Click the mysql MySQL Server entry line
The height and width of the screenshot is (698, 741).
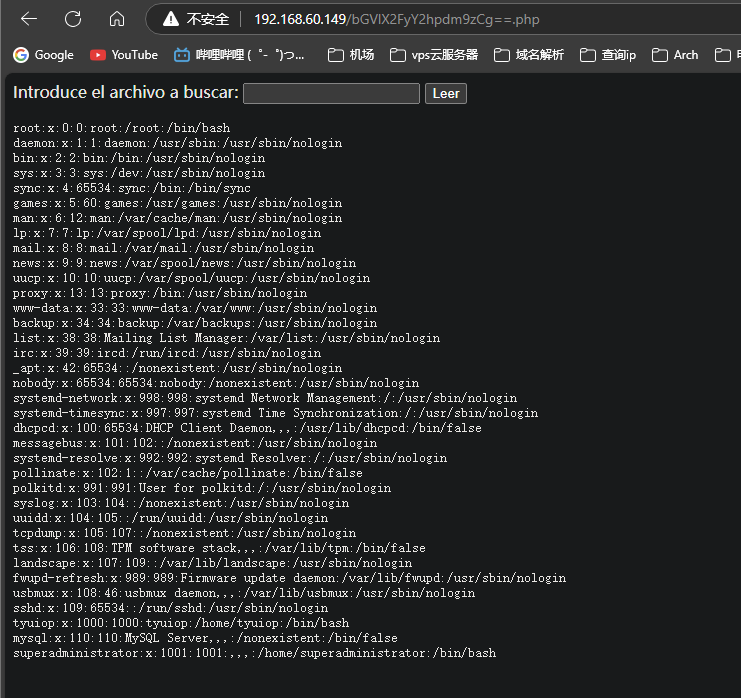pyautogui.click(x=205, y=638)
